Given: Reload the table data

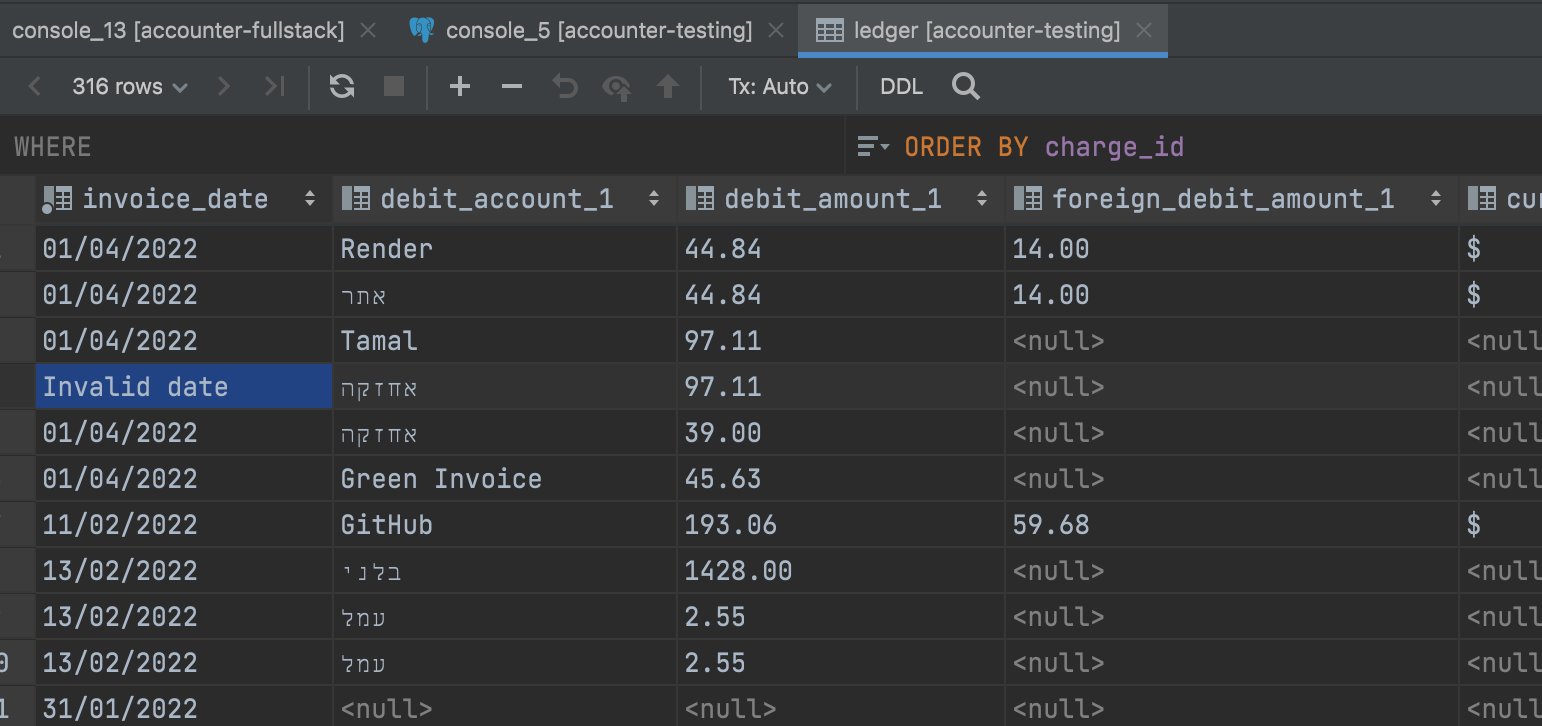Looking at the screenshot, I should (342, 87).
